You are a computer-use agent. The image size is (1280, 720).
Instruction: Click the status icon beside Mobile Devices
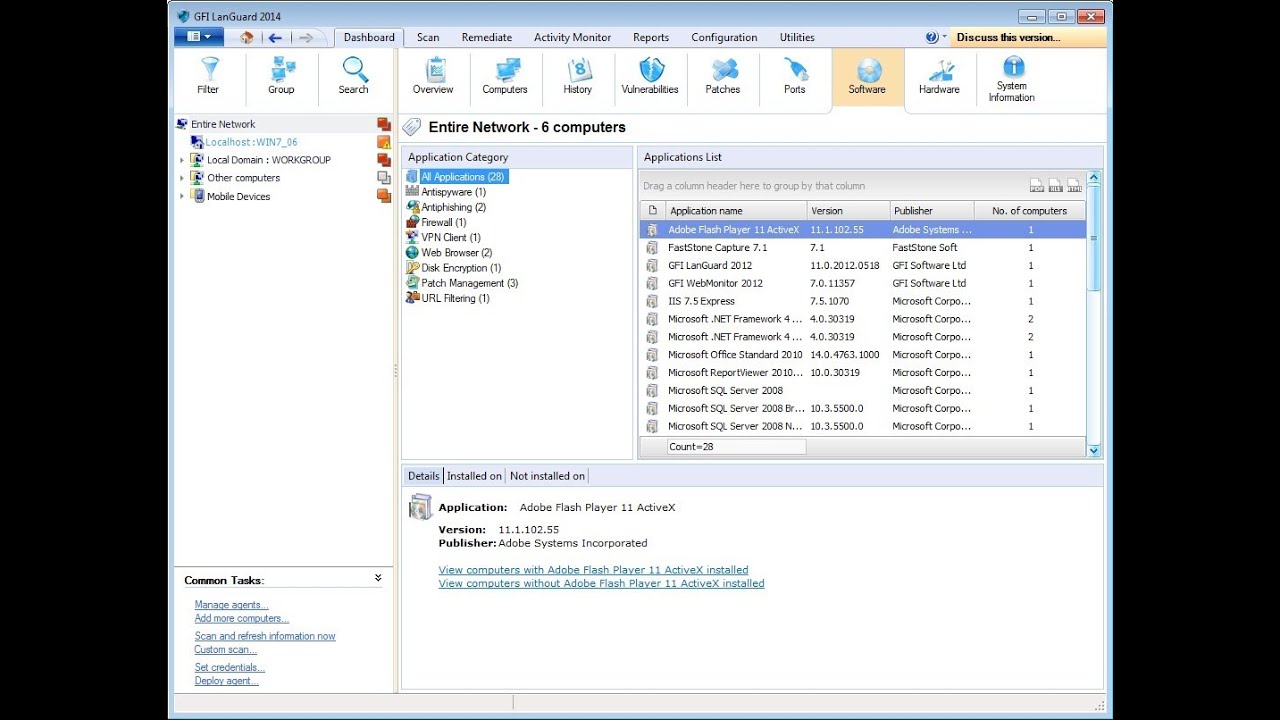(x=383, y=196)
